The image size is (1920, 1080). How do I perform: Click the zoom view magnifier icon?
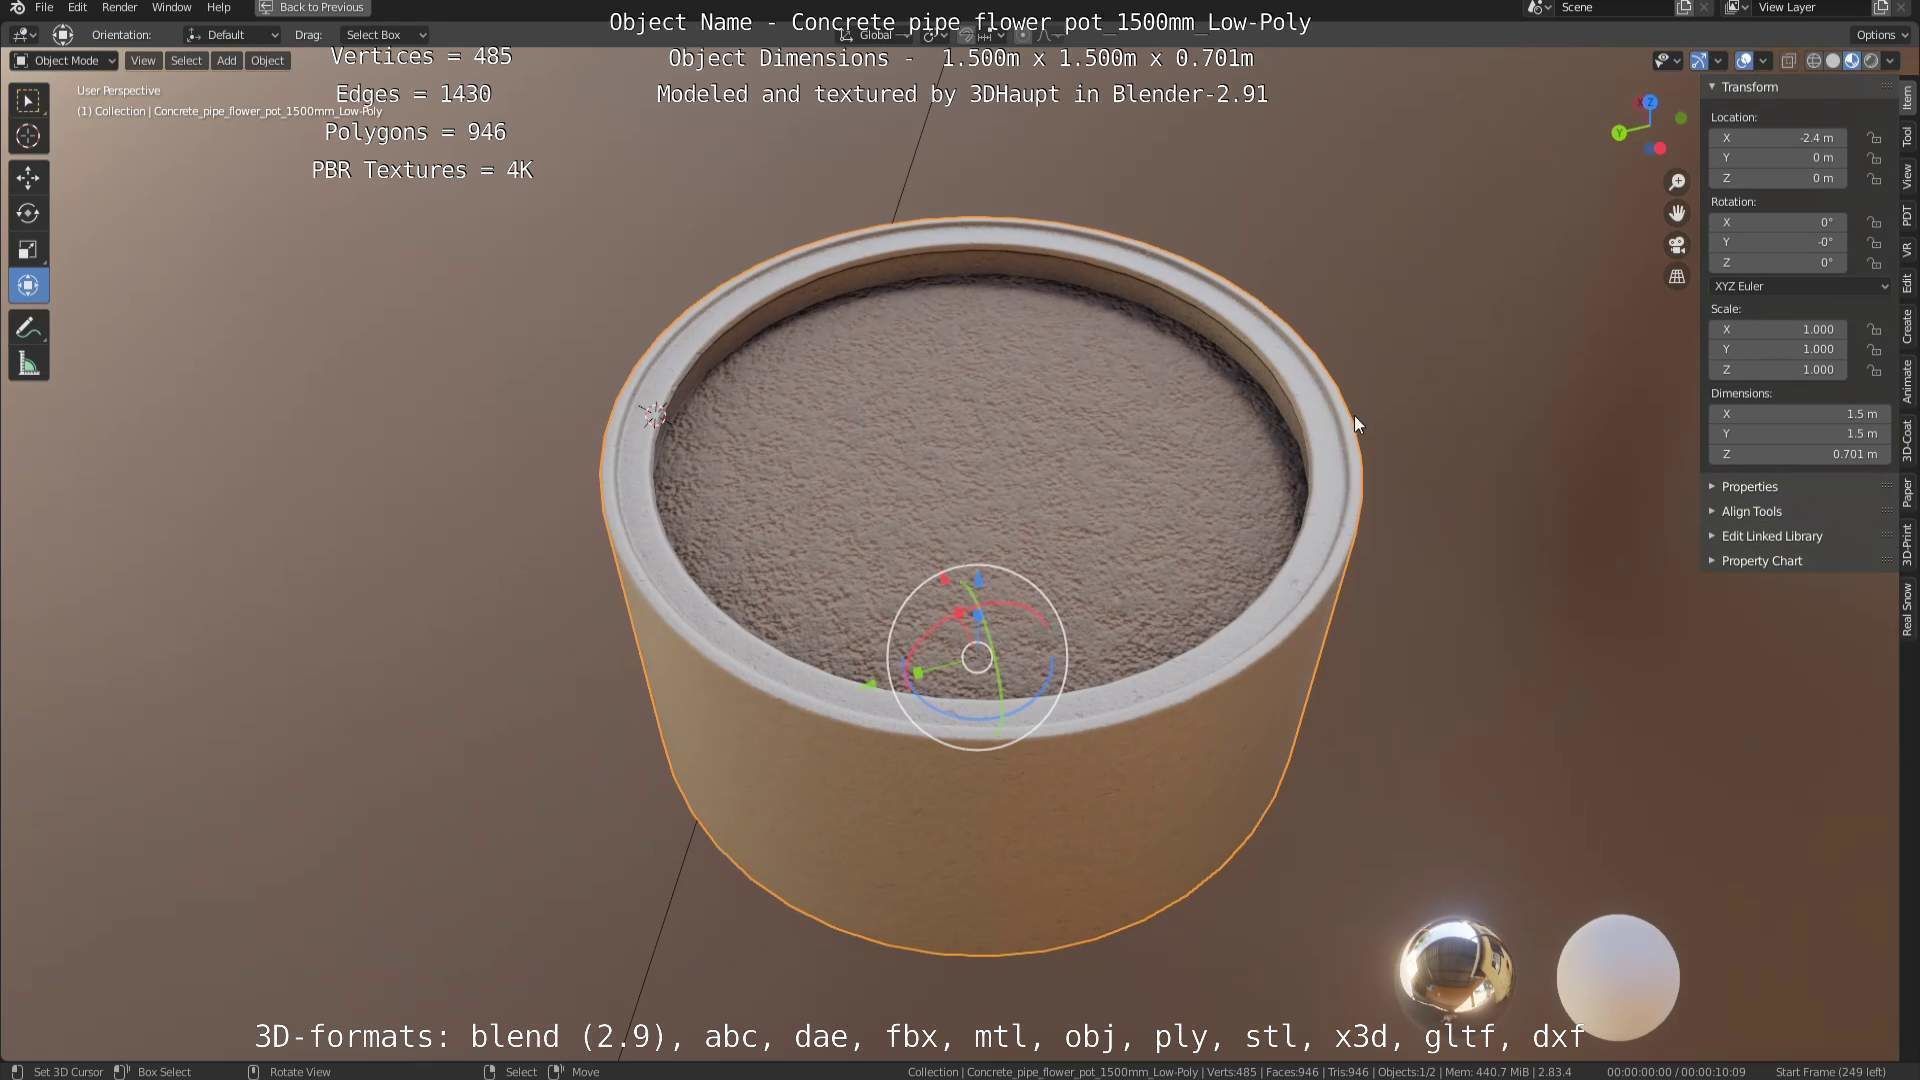click(1677, 182)
